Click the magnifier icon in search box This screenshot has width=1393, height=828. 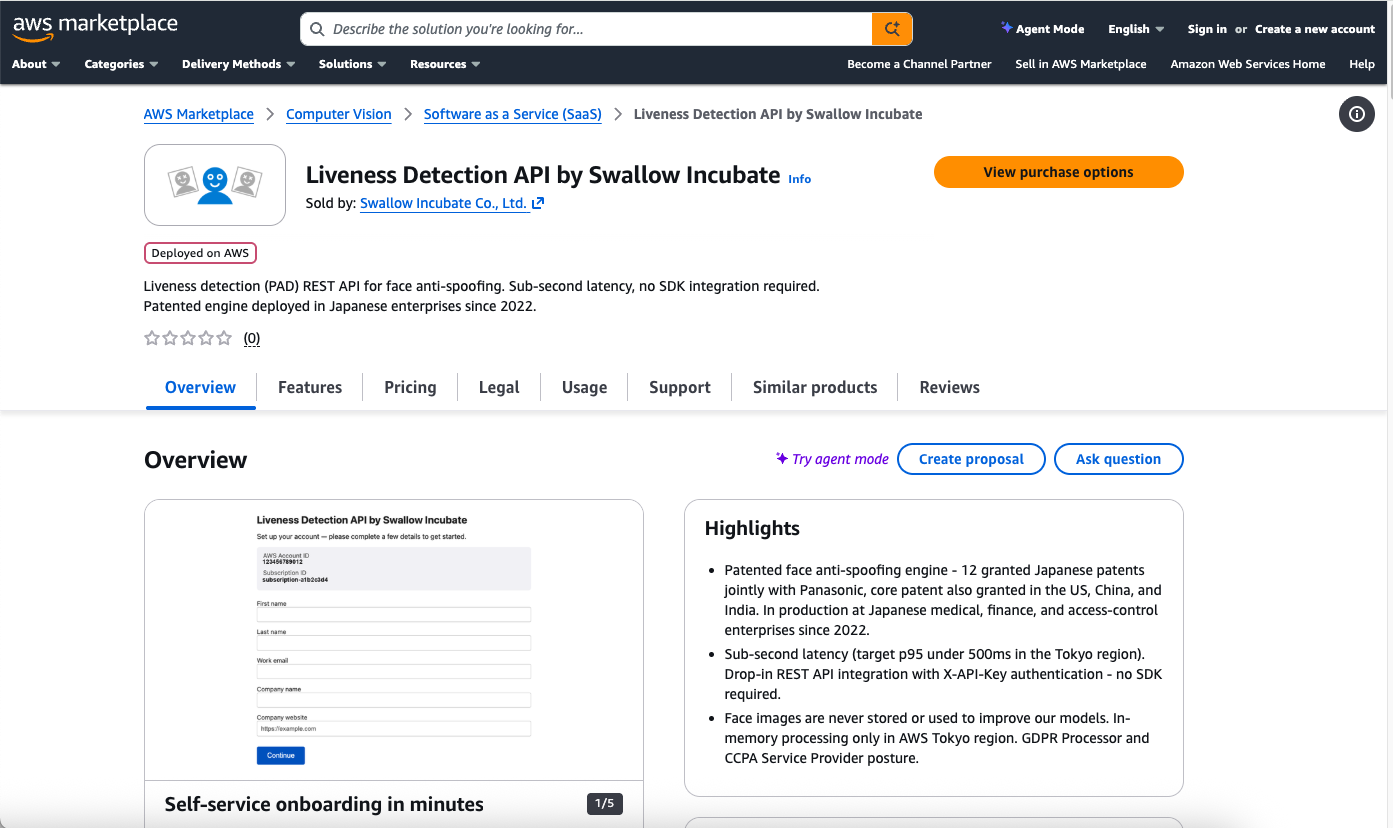317,29
